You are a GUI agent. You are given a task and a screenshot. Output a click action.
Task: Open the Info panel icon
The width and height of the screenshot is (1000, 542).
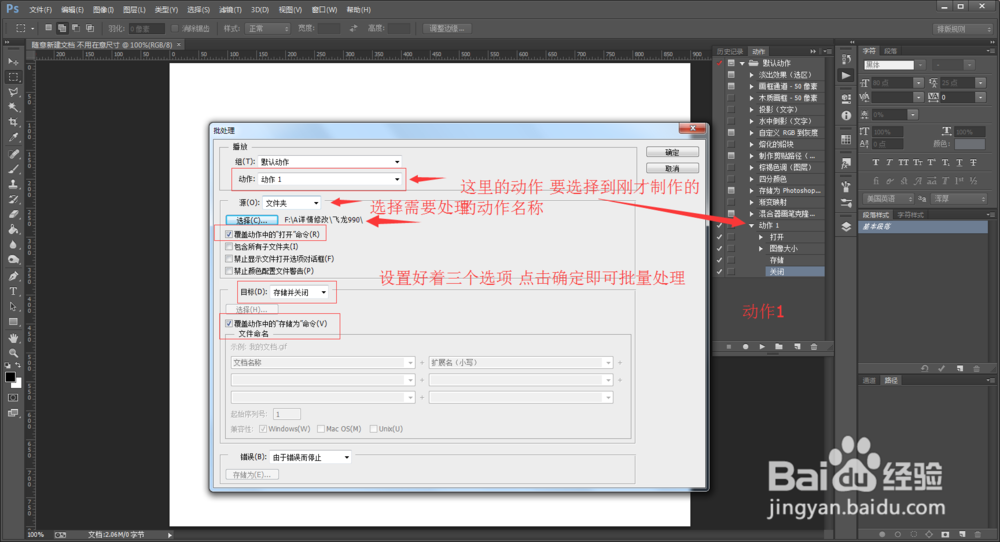[x=846, y=115]
